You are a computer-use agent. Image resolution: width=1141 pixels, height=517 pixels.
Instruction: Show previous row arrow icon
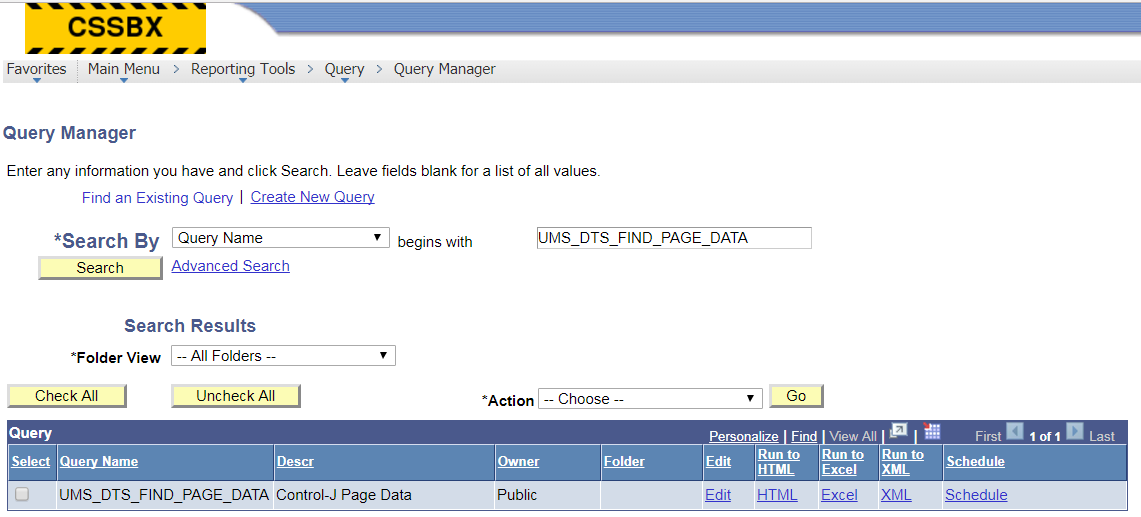pos(1014,431)
